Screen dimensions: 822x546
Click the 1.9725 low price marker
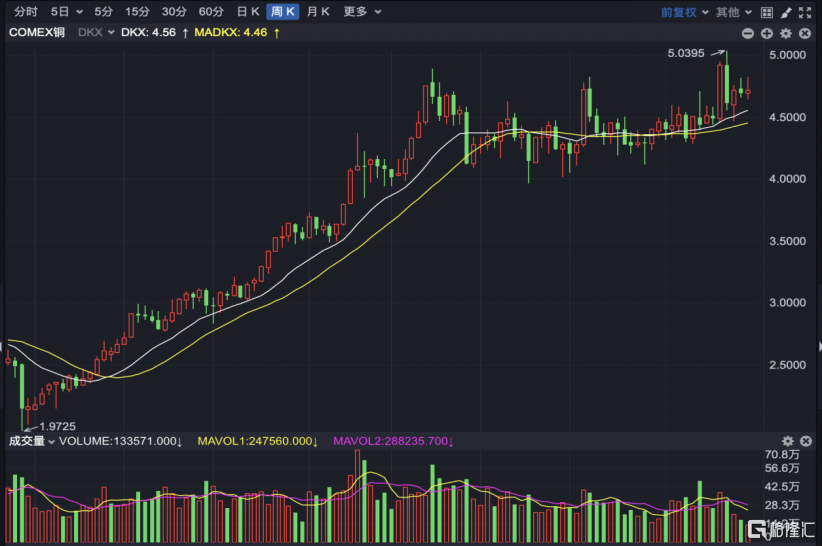click(58, 427)
